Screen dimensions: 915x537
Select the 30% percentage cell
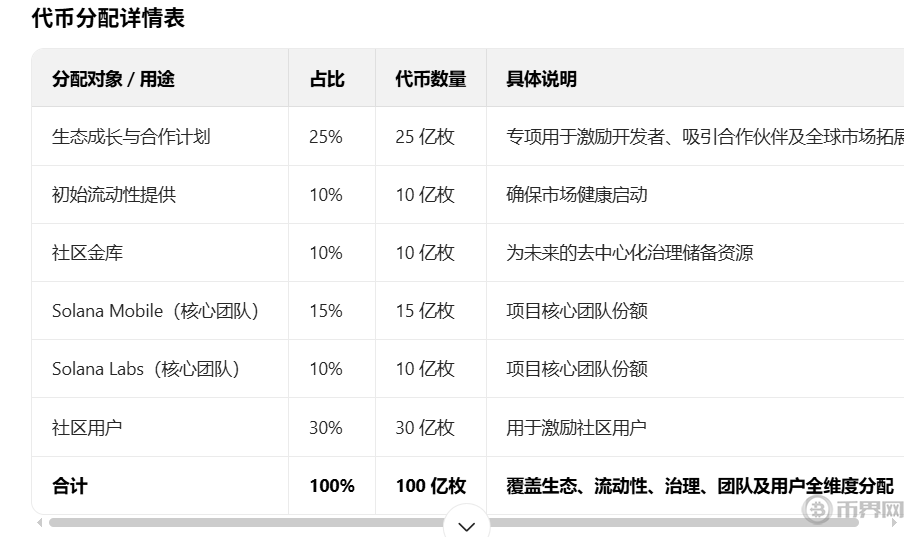click(326, 427)
